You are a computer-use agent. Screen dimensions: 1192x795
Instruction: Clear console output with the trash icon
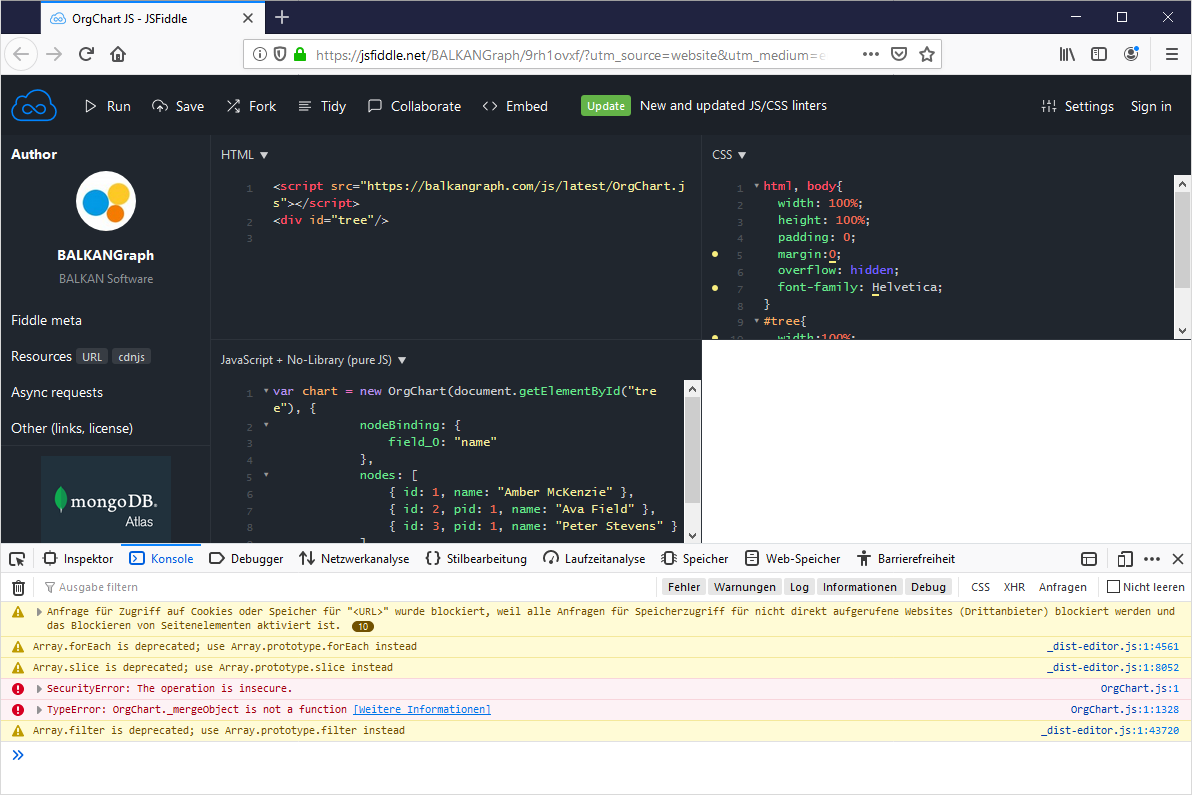(x=18, y=587)
